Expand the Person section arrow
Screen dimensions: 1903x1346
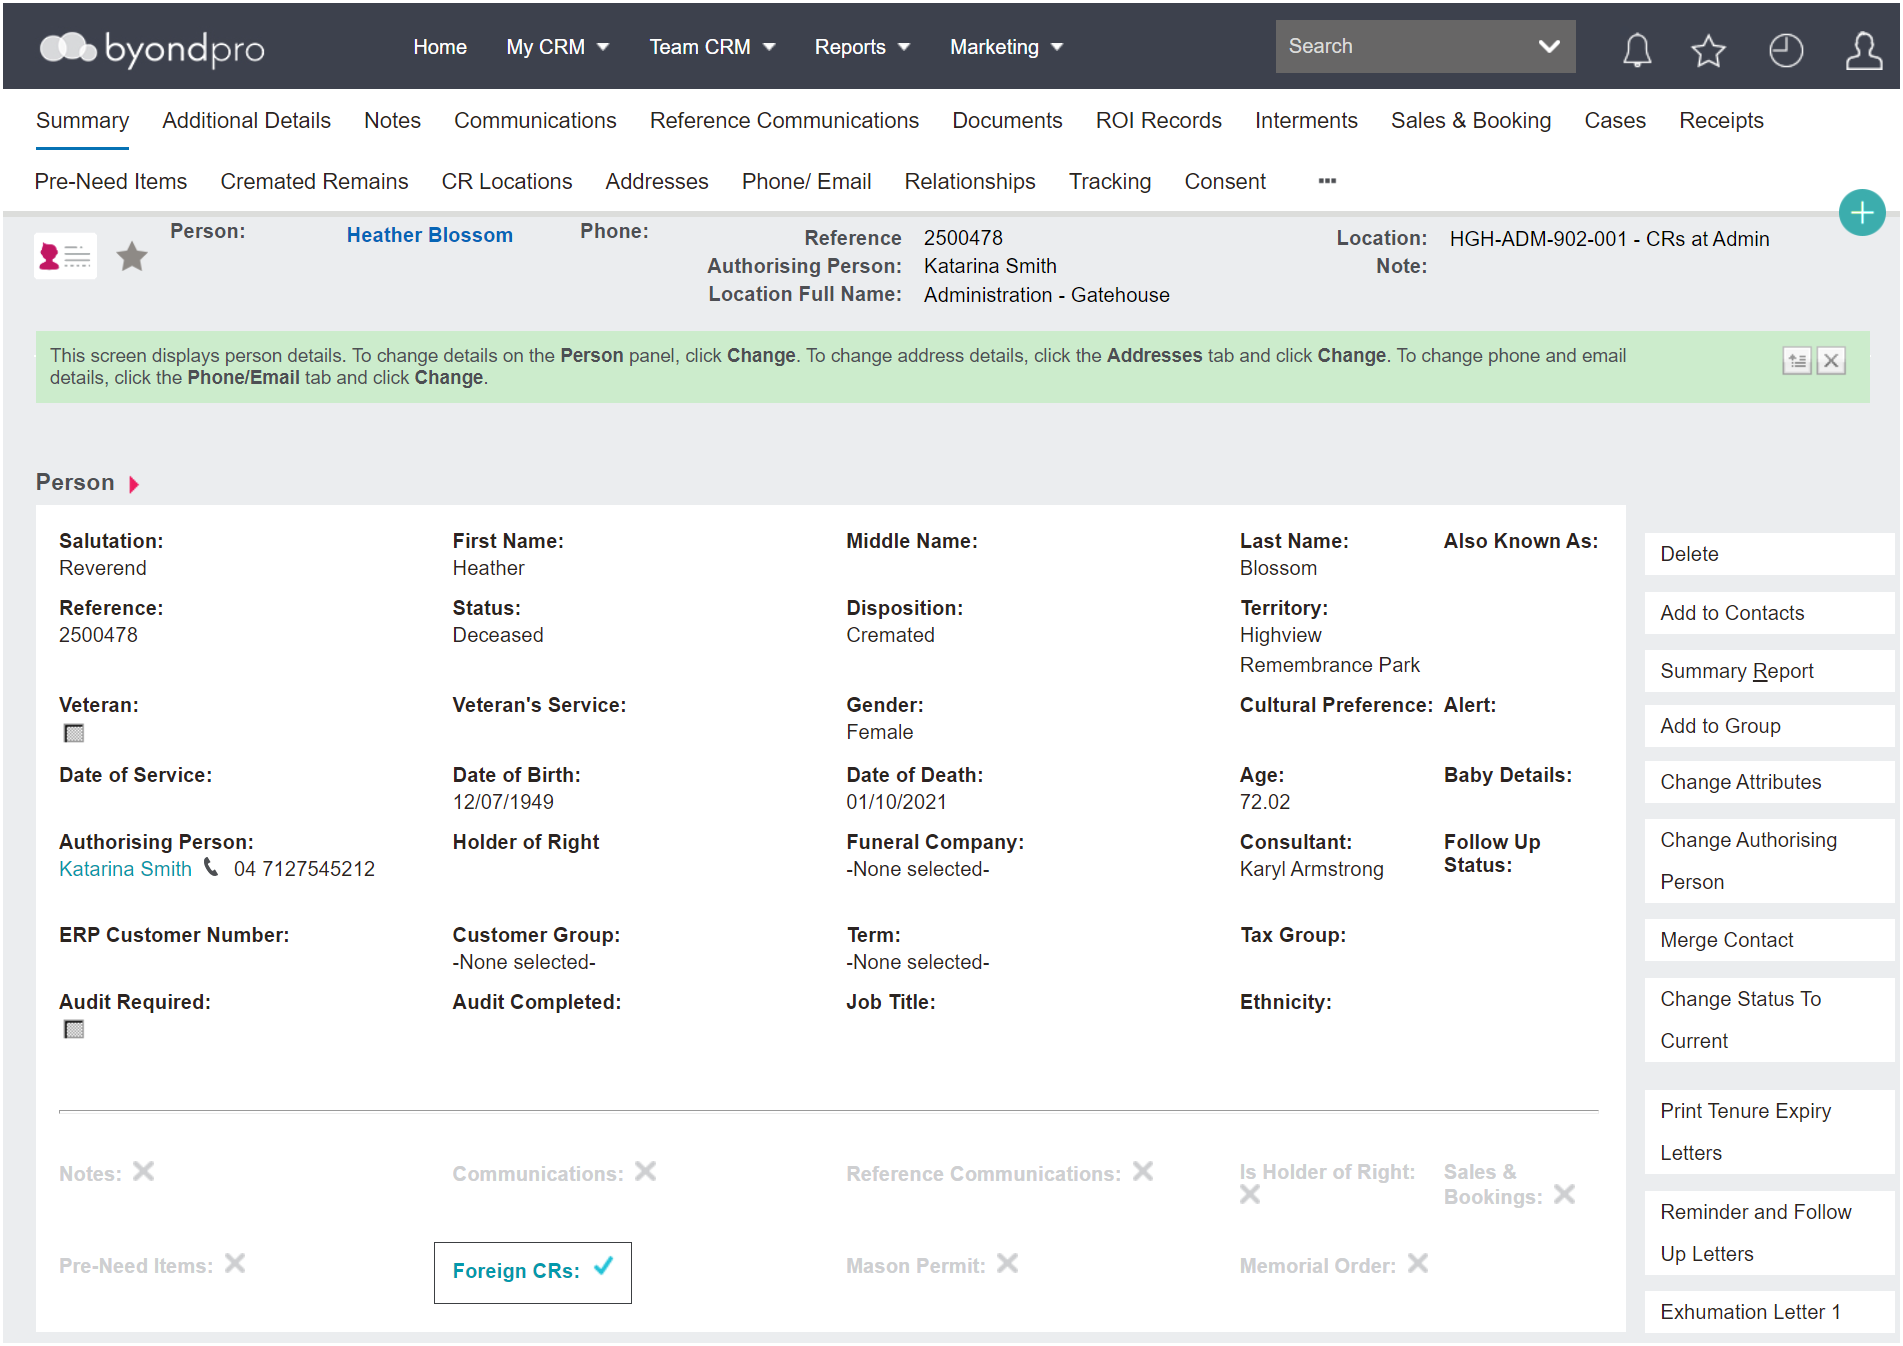[x=134, y=484]
